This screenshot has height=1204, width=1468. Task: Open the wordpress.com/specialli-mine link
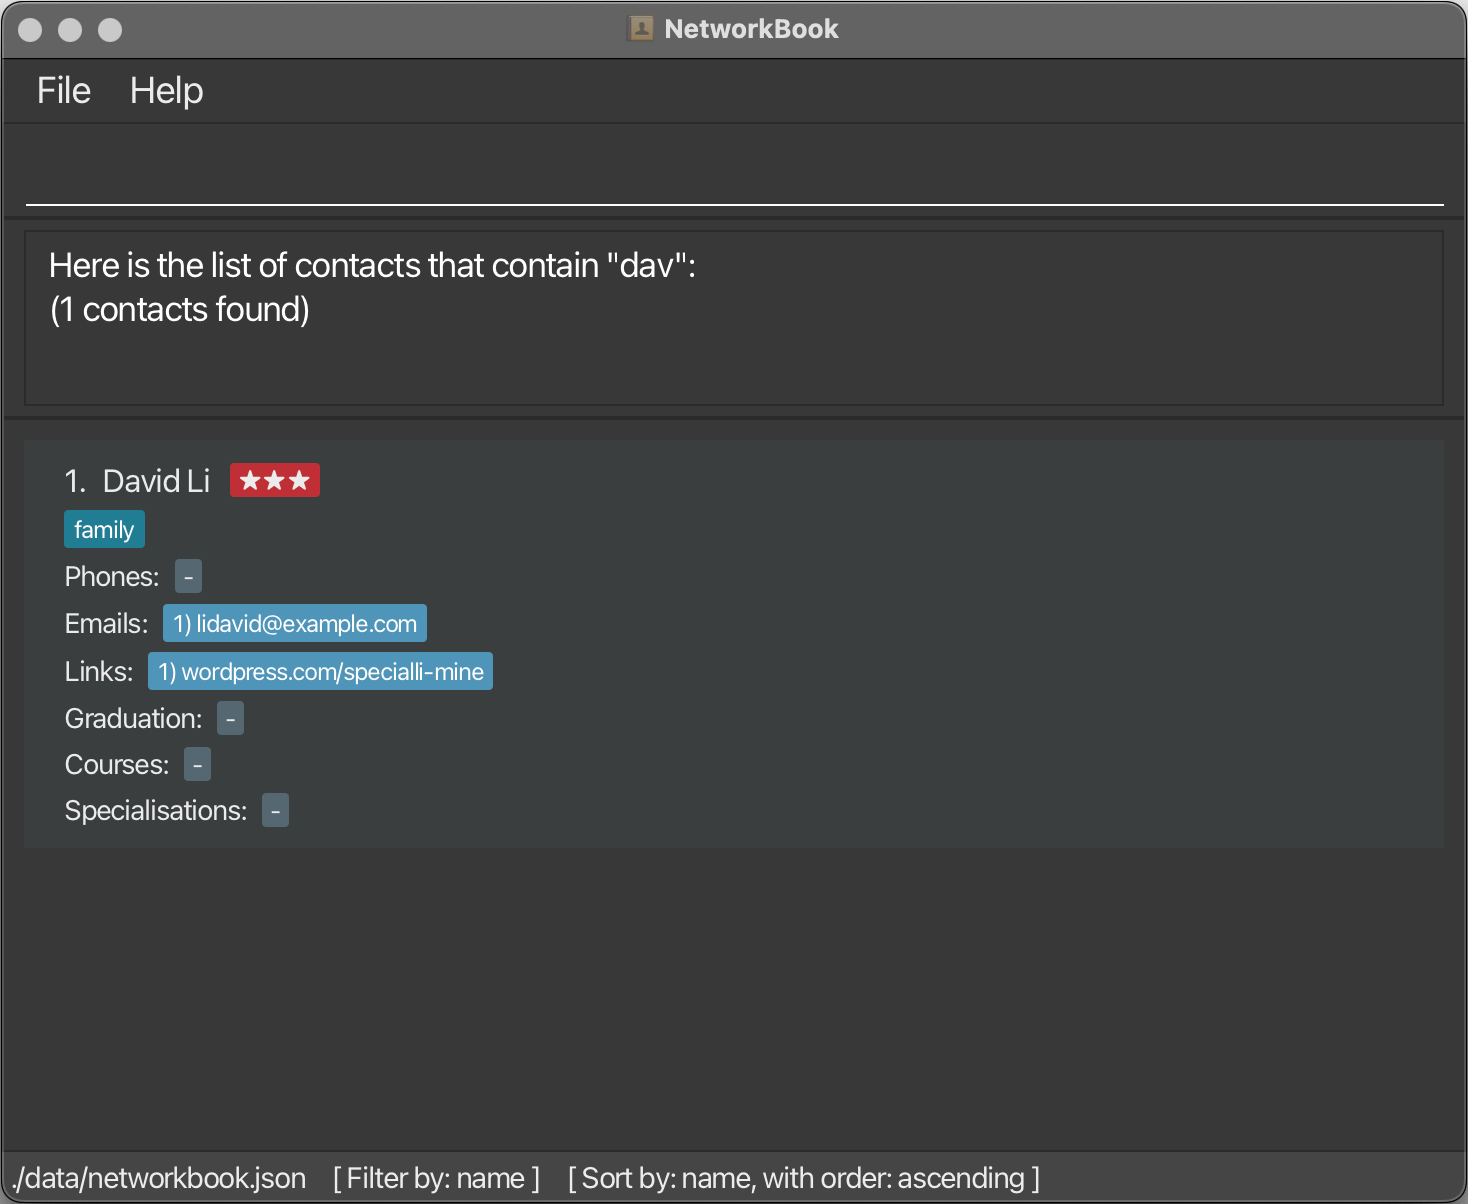click(320, 672)
